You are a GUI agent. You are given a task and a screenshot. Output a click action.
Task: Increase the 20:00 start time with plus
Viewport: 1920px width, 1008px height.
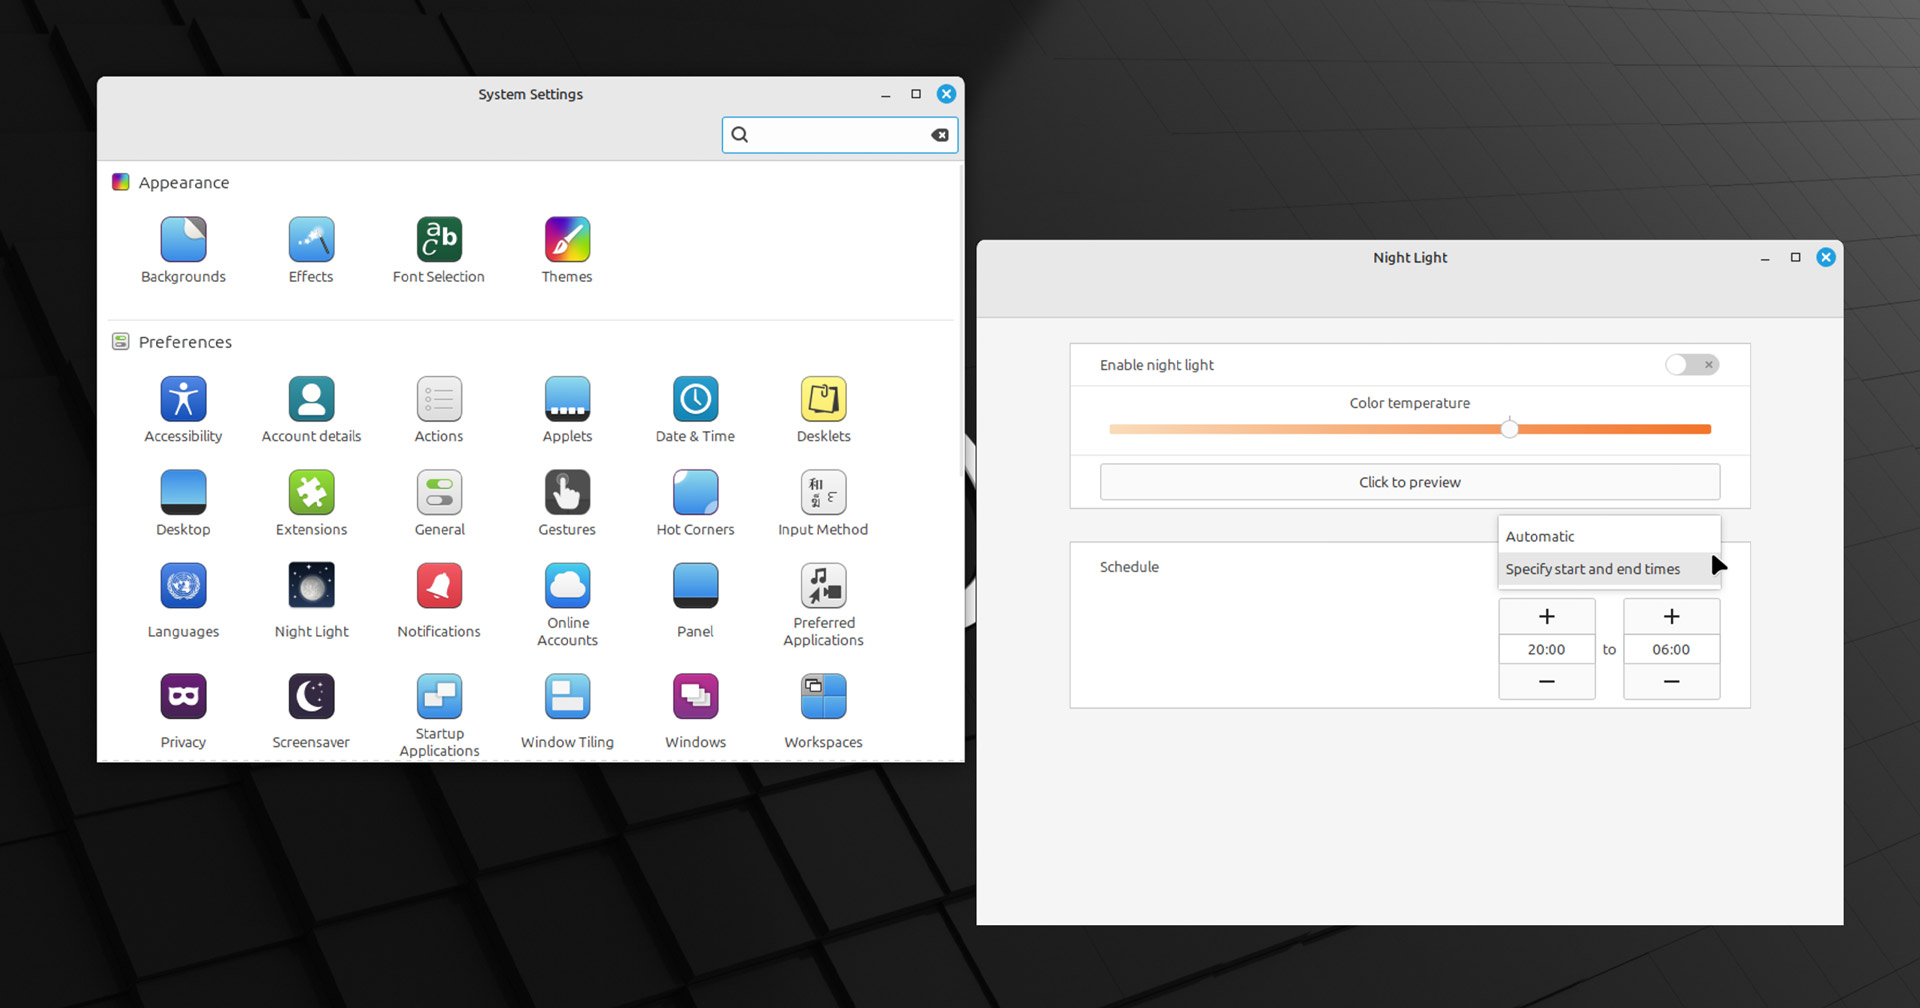click(1546, 616)
